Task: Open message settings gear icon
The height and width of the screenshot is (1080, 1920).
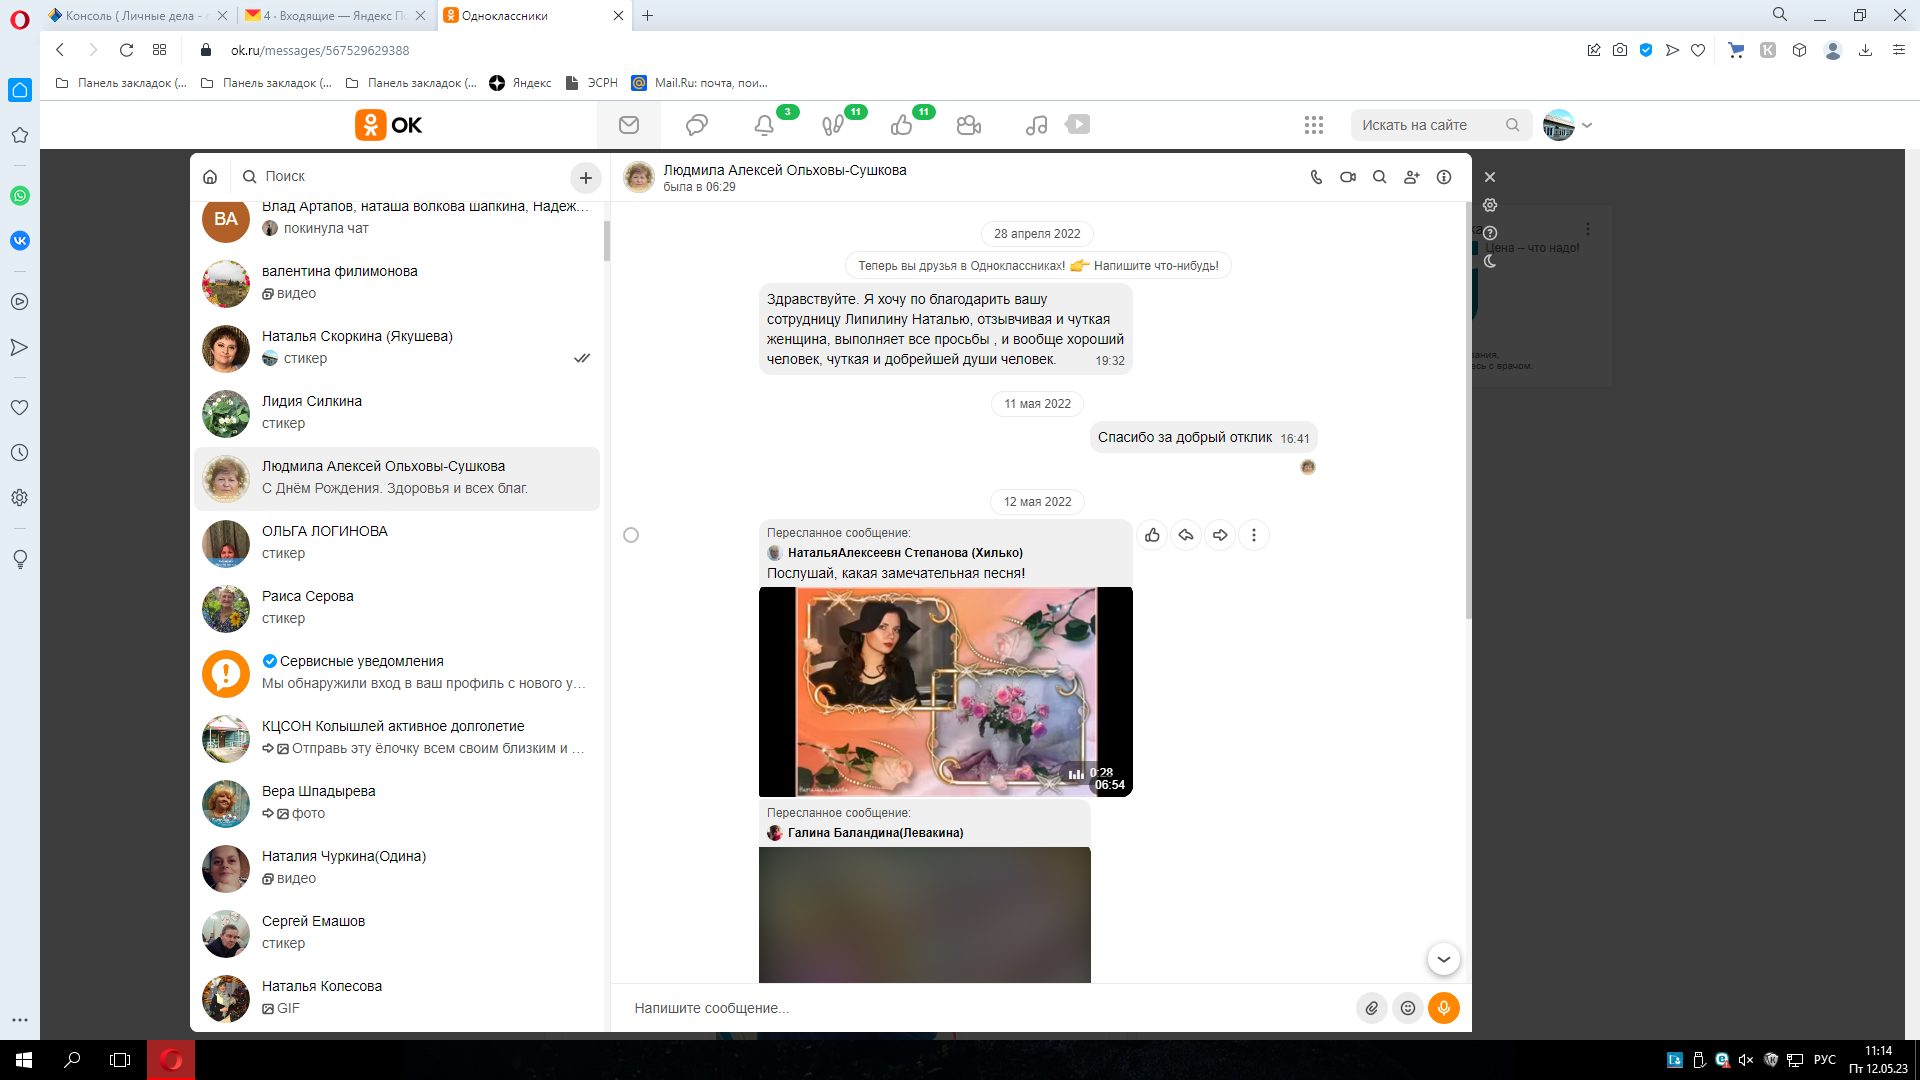Action: 1490,205
